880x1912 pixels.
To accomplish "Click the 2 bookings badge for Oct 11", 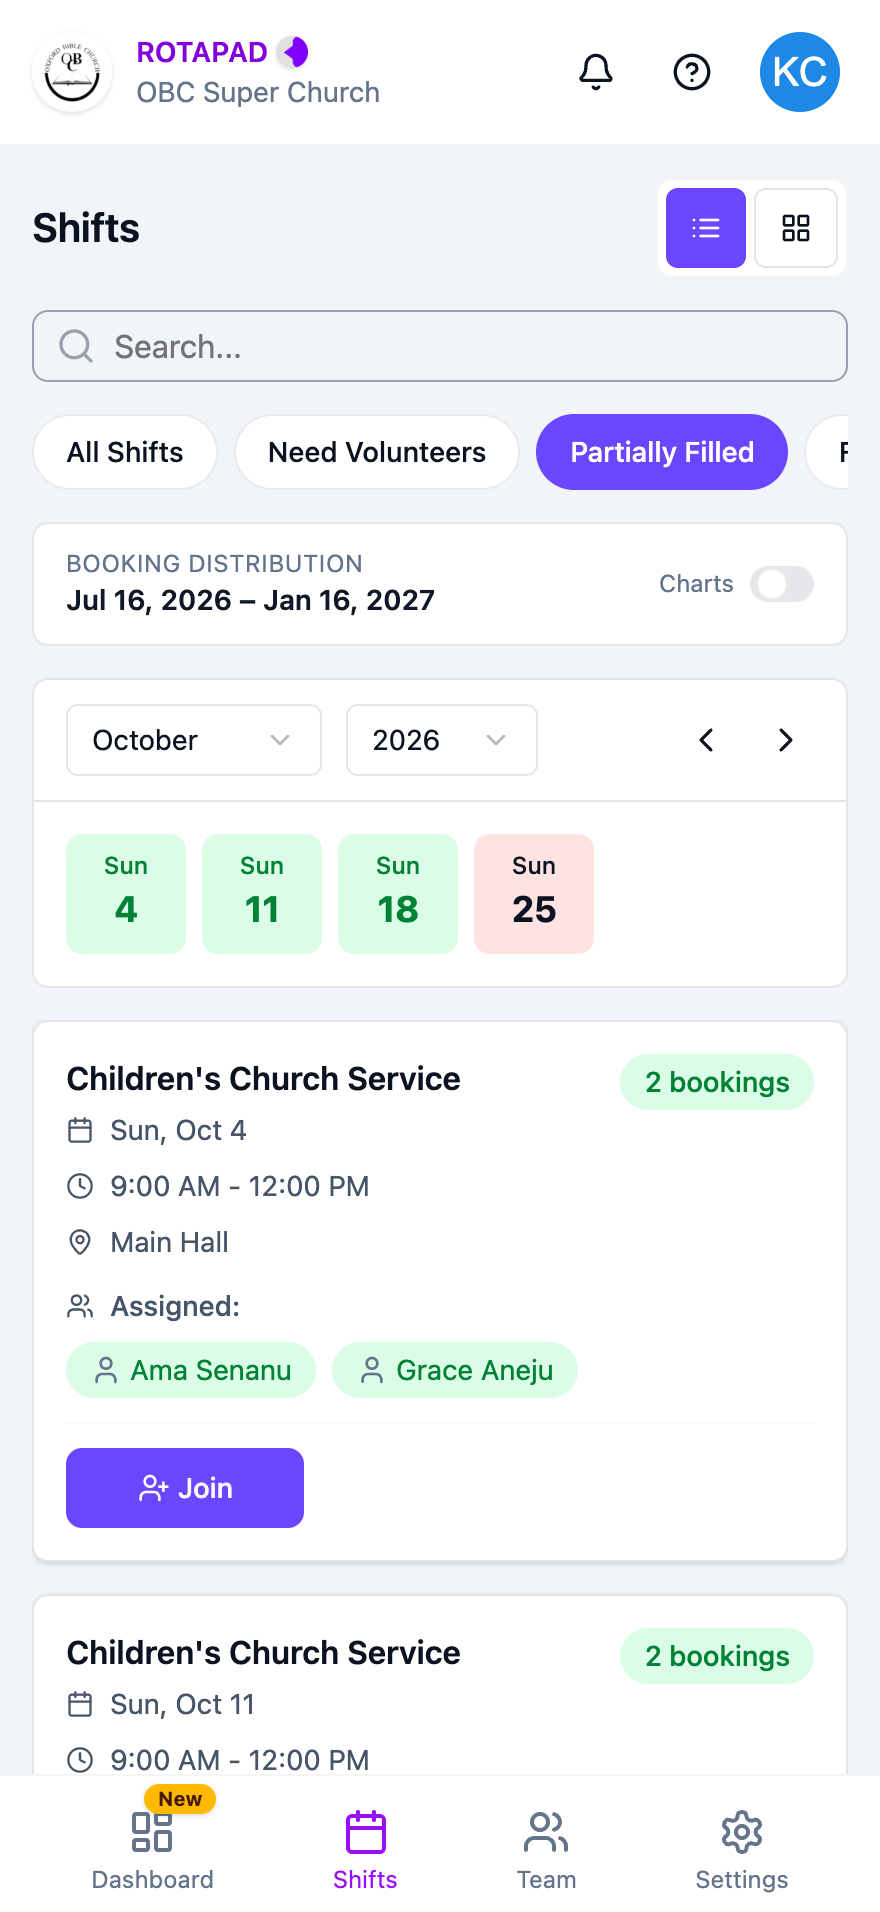I will click(x=717, y=1656).
